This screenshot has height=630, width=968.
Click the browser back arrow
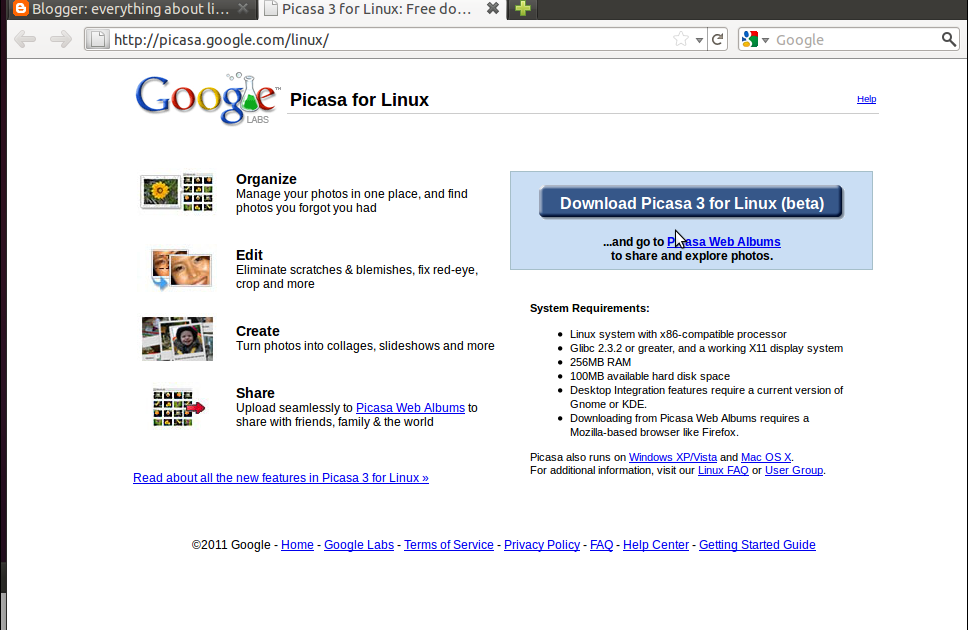click(x=25, y=40)
